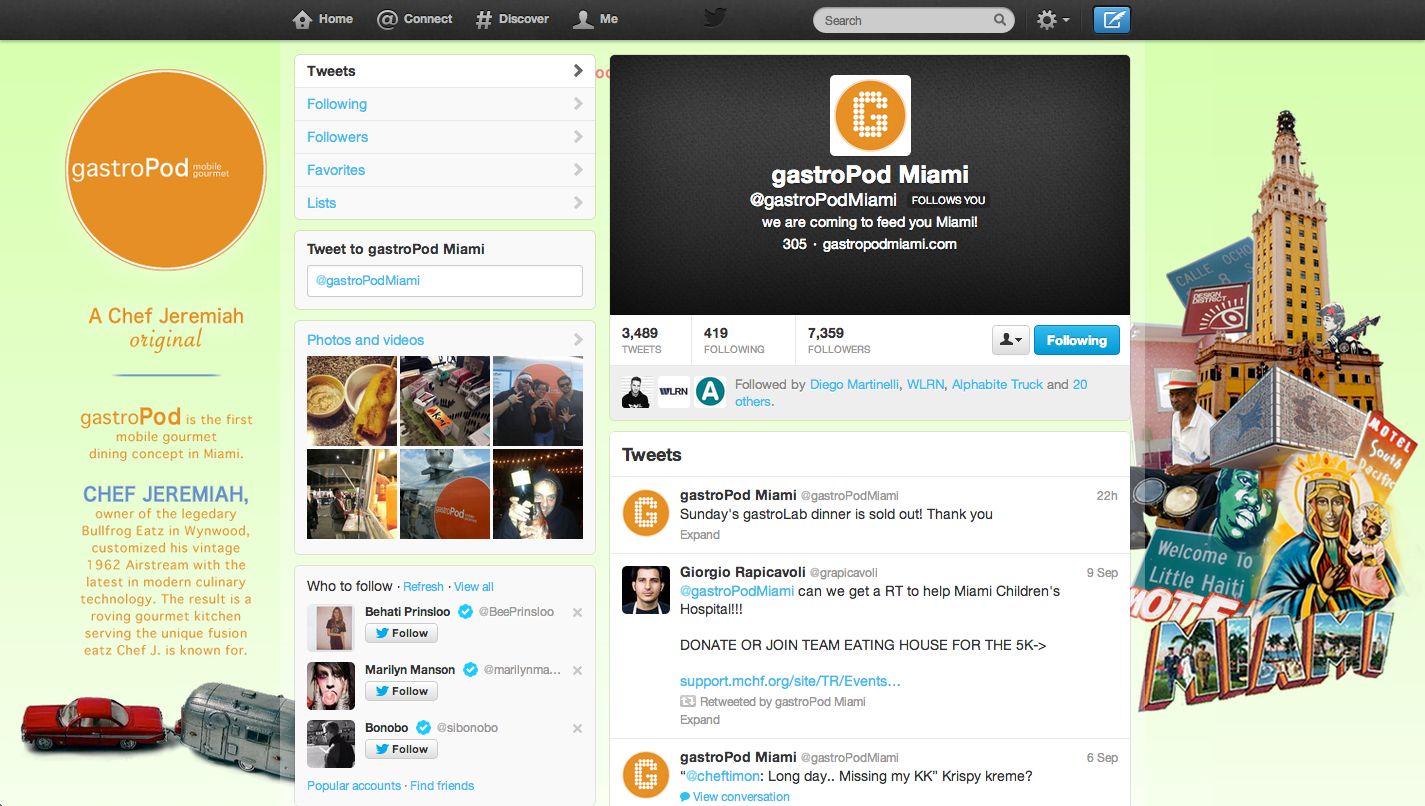This screenshot has width=1425, height=806.
Task: Open gastroPod avatar on 6 Sep tweet
Action: pos(646,774)
